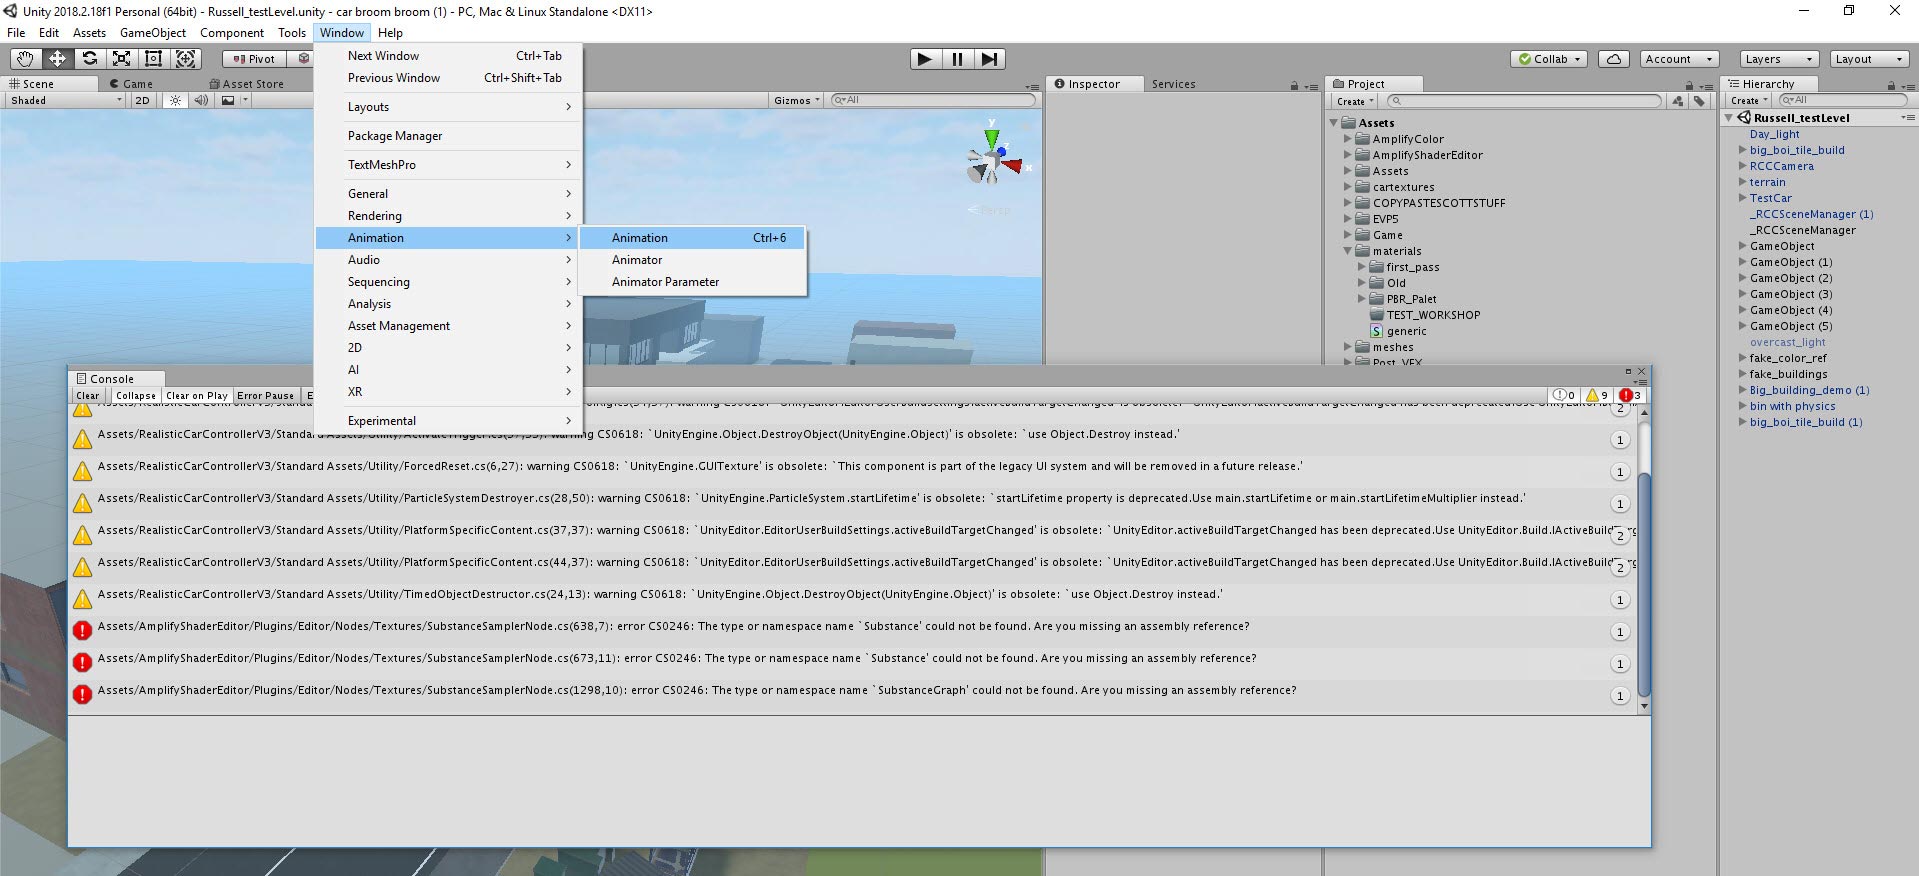Viewport: 1919px width, 876px height.
Task: Click the Hierarchy search field
Action: coord(1842,100)
